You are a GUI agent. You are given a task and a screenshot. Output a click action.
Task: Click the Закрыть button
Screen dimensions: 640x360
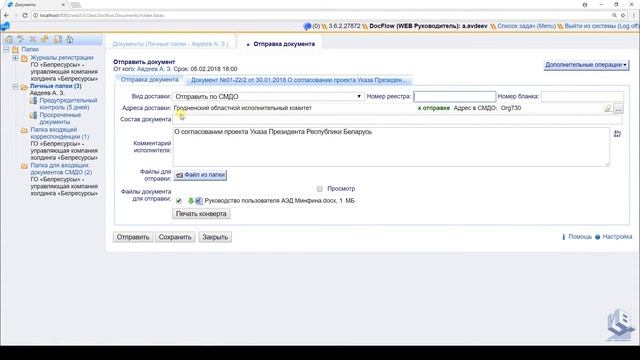click(x=215, y=237)
